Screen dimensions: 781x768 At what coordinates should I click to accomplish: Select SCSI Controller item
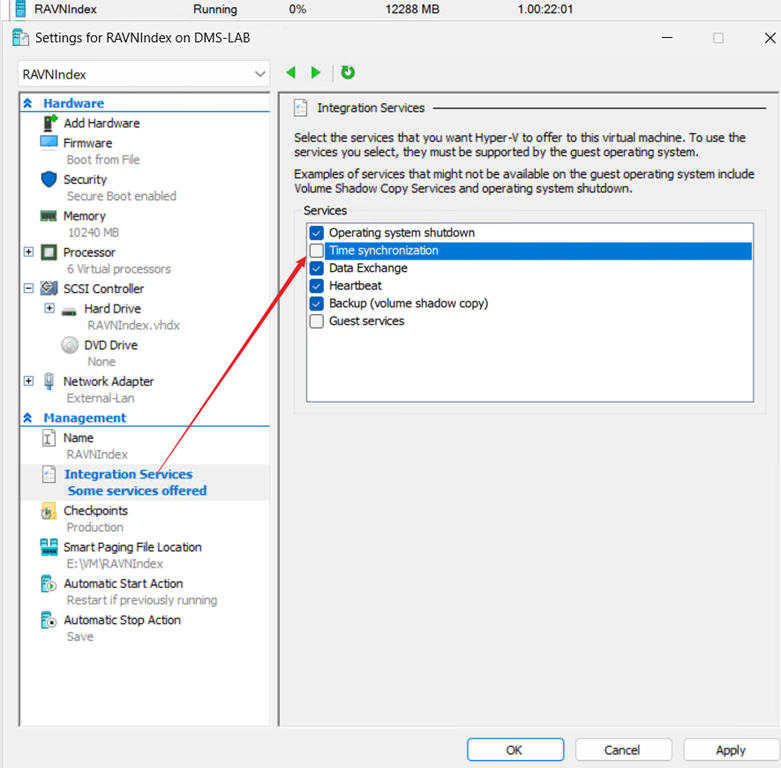[104, 289]
